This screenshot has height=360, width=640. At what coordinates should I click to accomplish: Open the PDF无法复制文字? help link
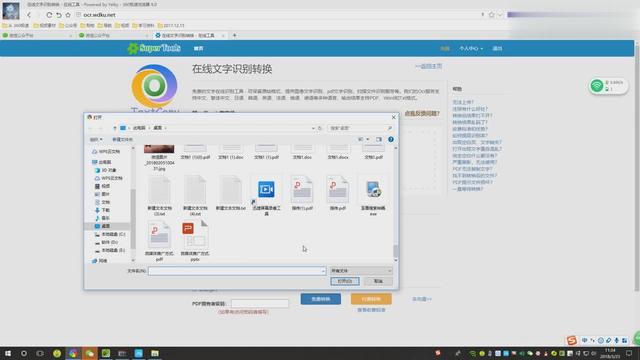[x=472, y=169]
